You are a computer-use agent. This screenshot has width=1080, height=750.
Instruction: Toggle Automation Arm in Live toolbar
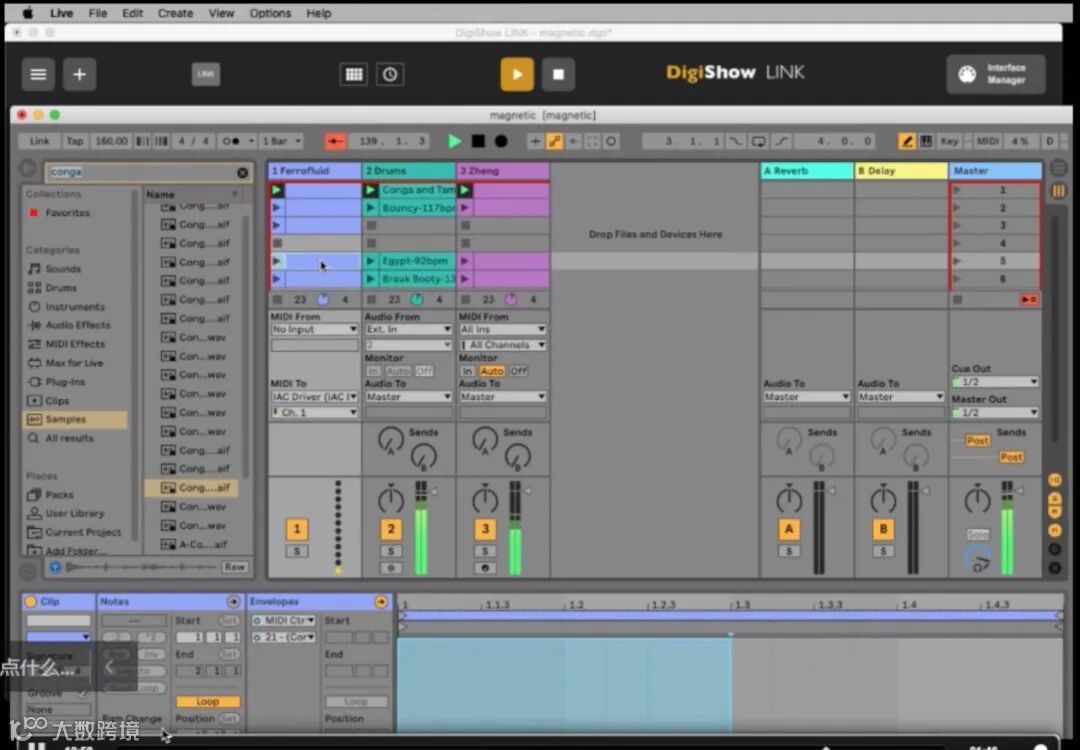tap(554, 141)
